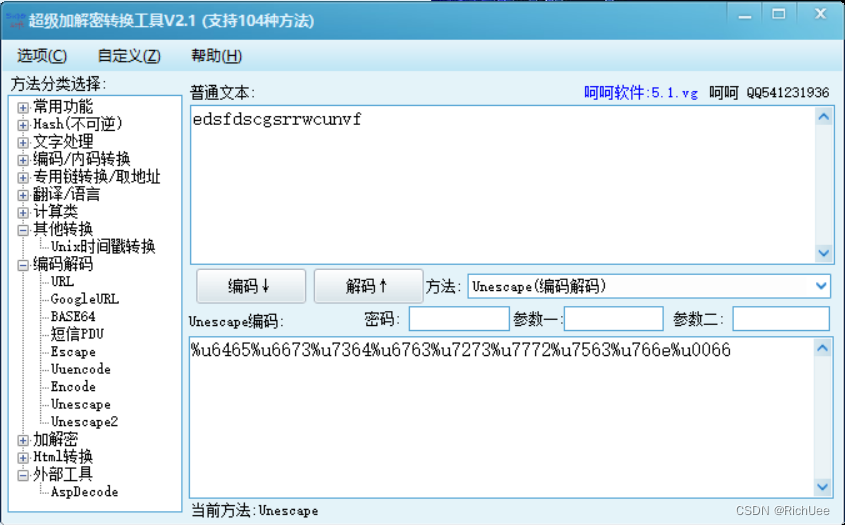Collapse the 外部工具 category
This screenshot has height=525, width=845.
[x=23, y=475]
